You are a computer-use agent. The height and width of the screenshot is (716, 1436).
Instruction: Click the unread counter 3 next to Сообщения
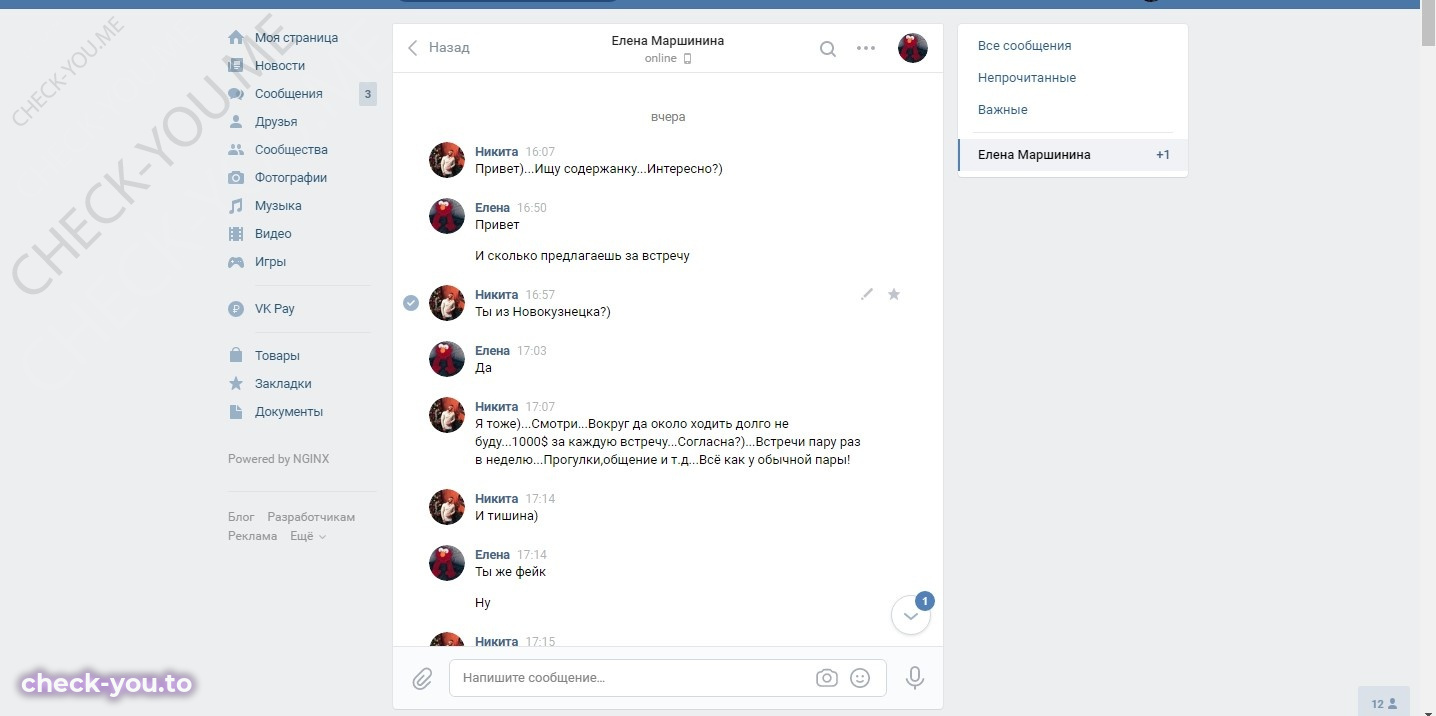point(368,95)
